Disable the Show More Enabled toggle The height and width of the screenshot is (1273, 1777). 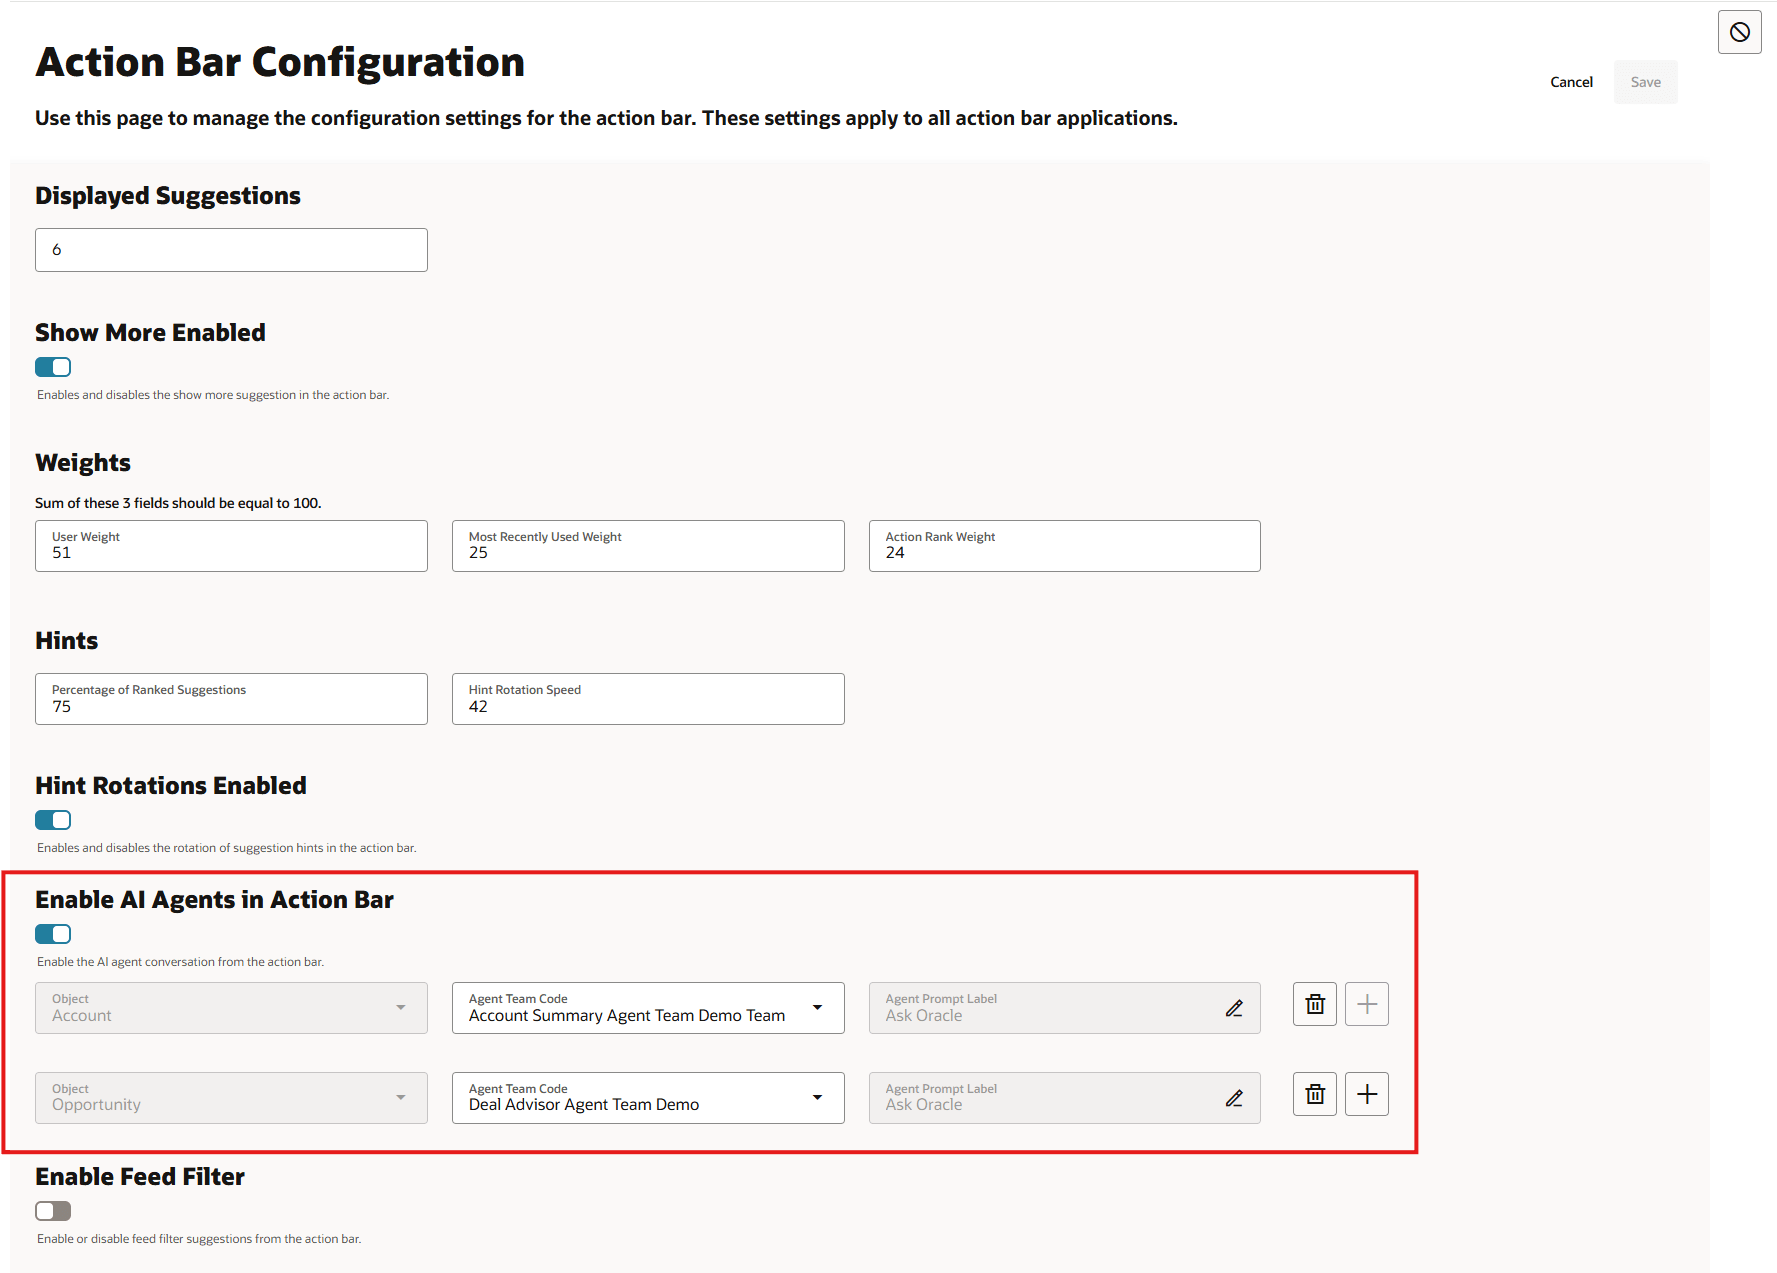tap(52, 367)
